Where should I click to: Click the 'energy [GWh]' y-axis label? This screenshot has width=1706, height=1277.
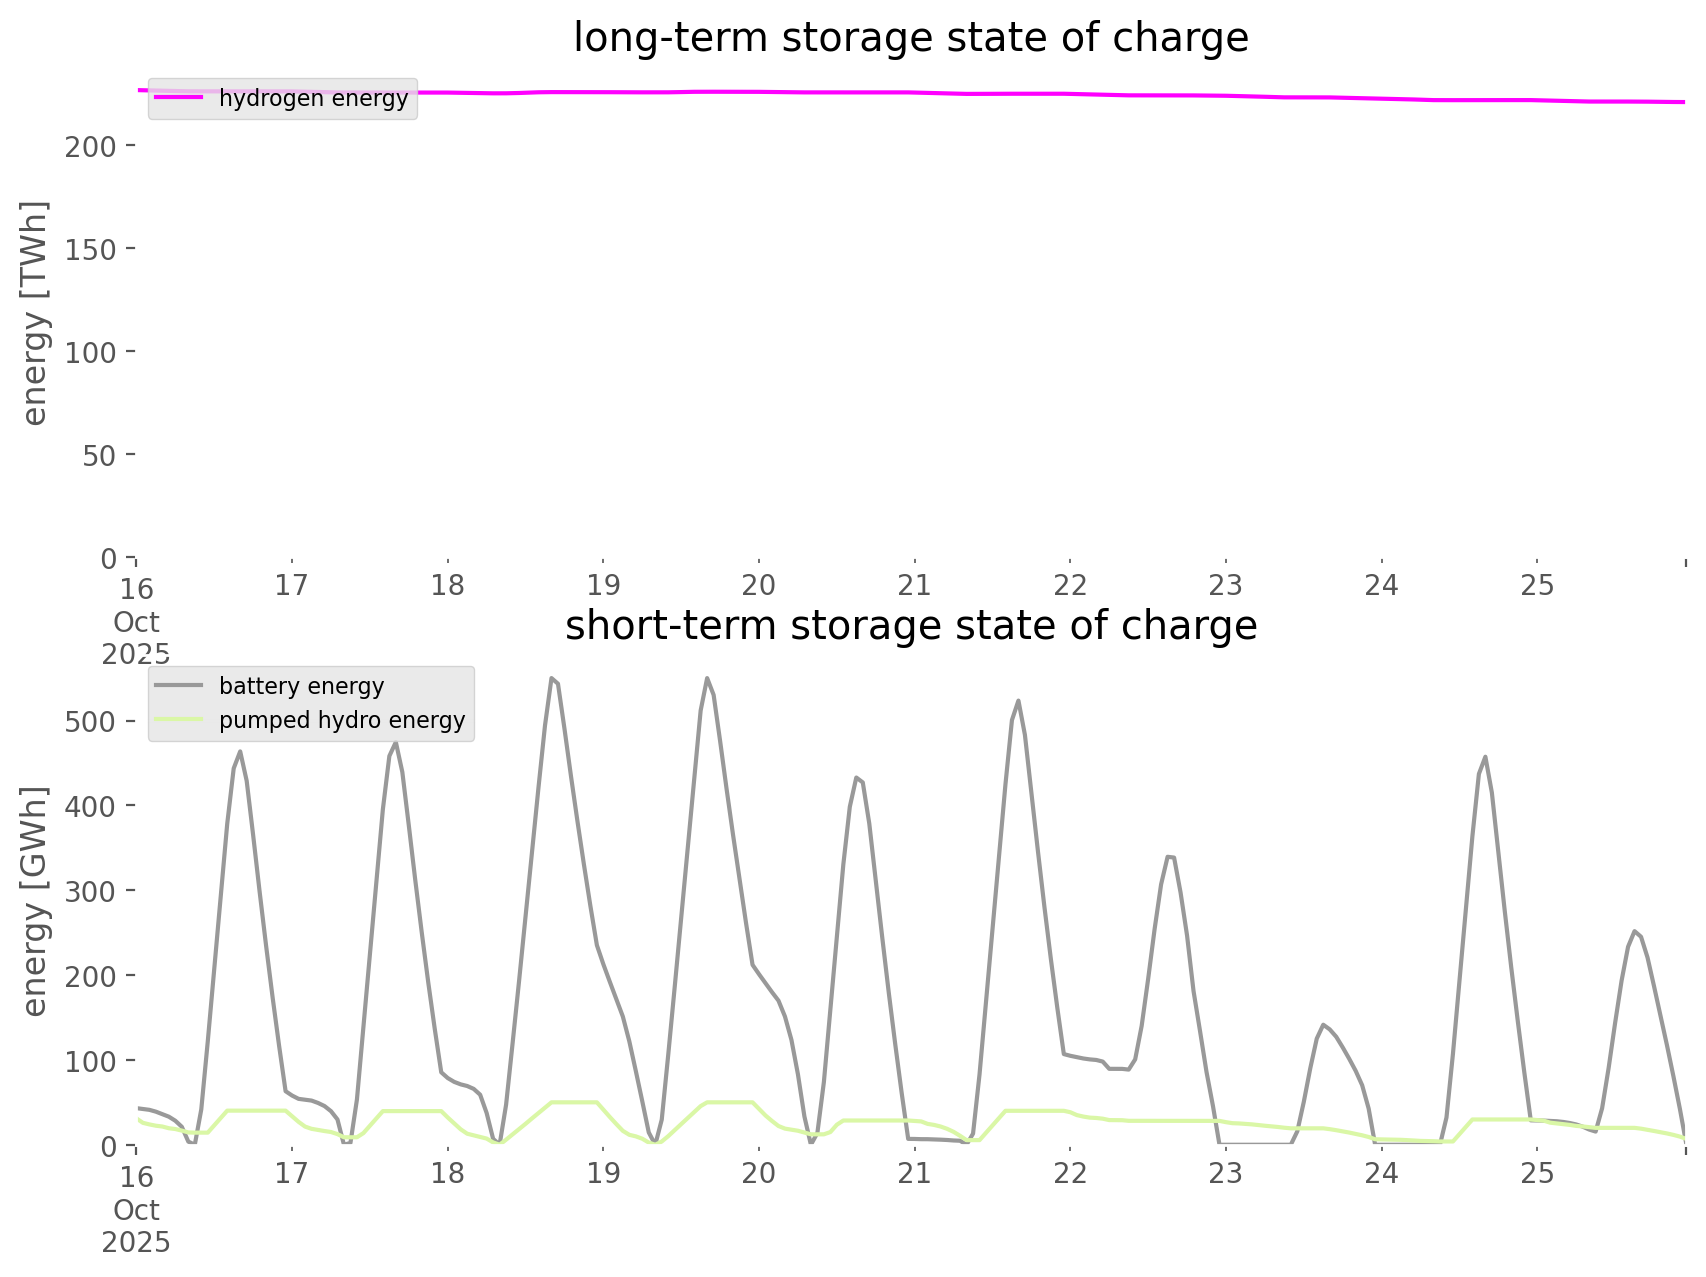tap(35, 901)
